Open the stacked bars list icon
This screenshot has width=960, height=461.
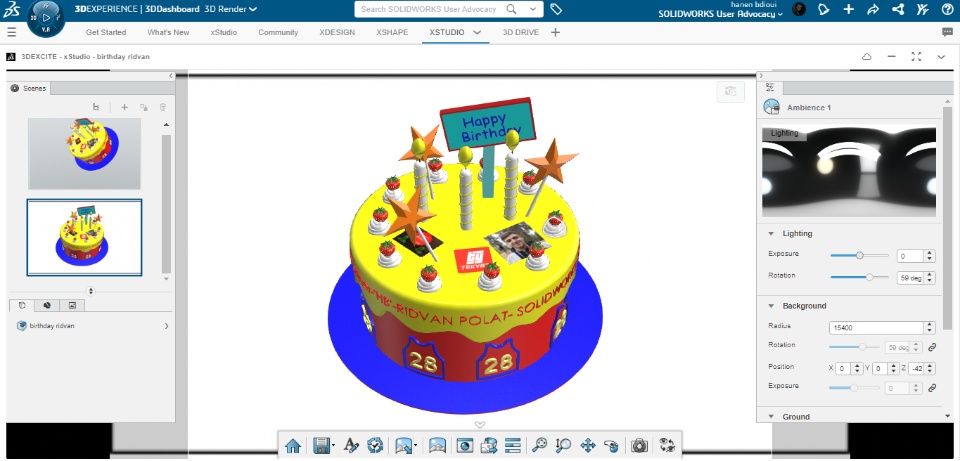point(513,446)
